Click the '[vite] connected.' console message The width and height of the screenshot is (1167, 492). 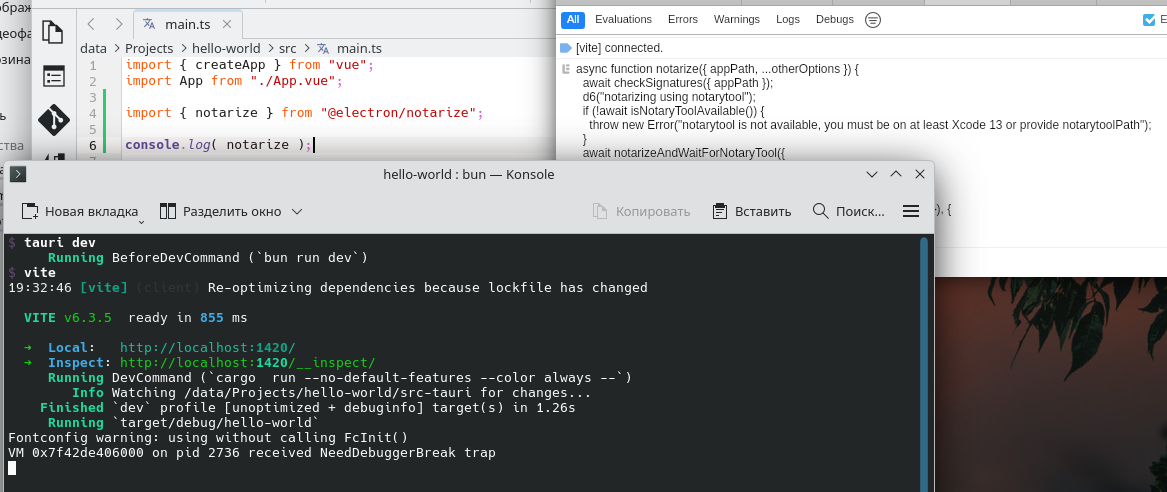point(619,48)
